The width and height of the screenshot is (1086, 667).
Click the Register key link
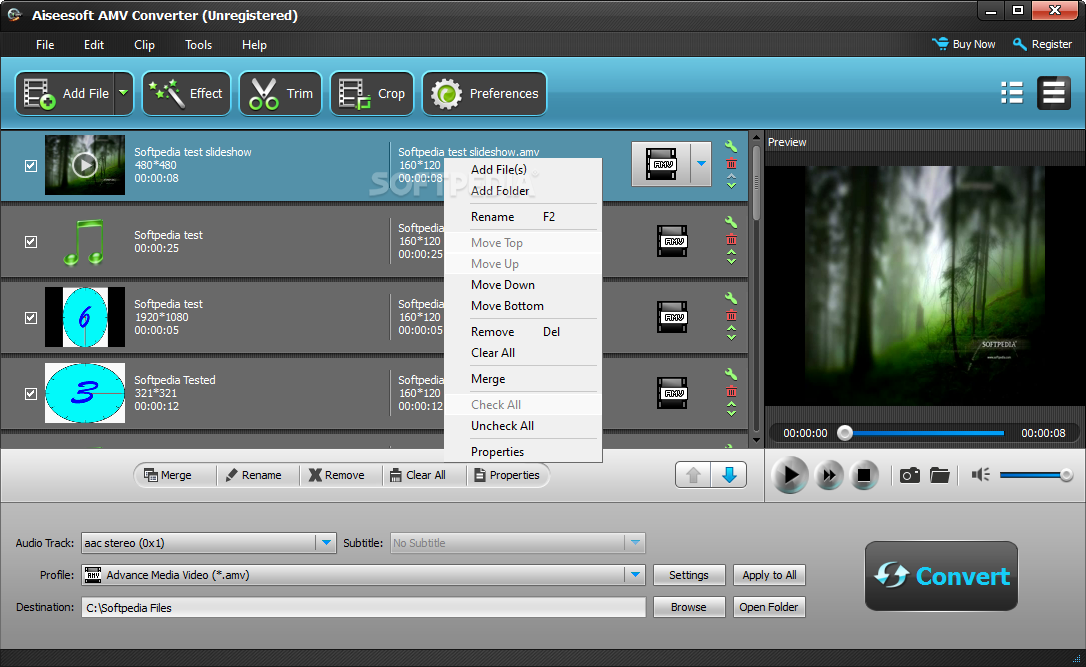1042,44
